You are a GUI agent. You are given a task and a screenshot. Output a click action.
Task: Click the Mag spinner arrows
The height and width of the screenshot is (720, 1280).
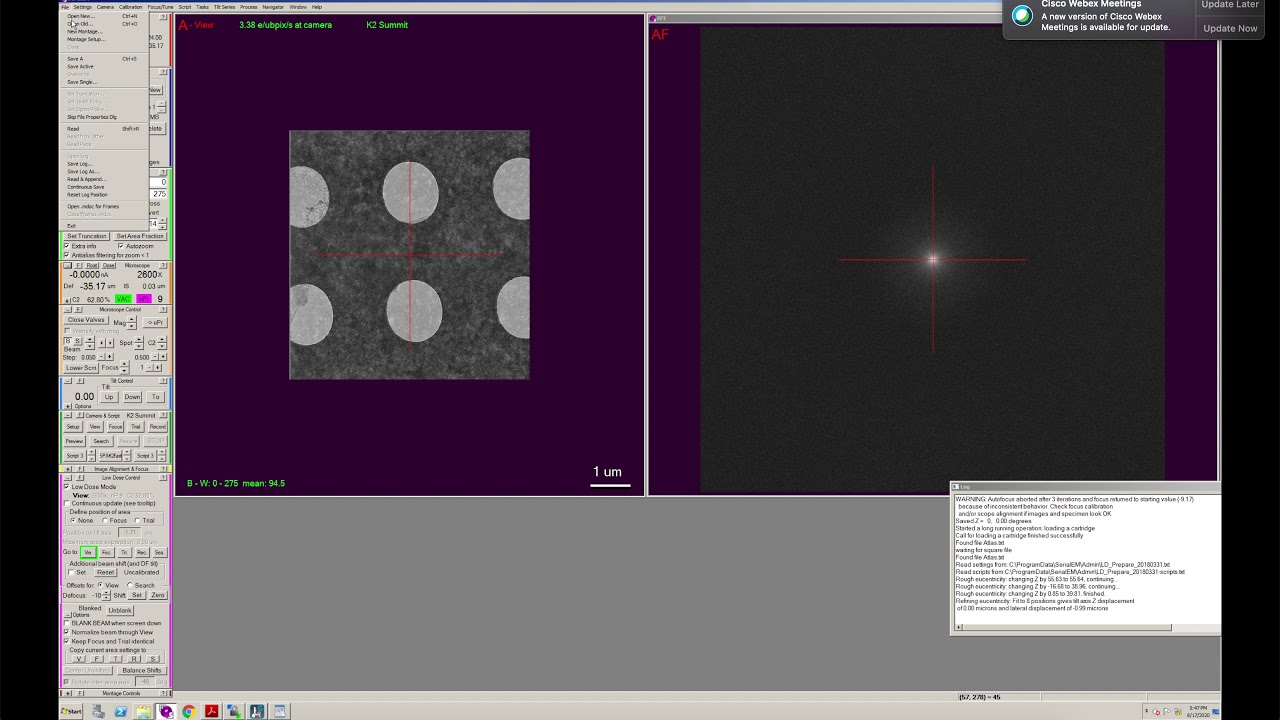(132, 322)
